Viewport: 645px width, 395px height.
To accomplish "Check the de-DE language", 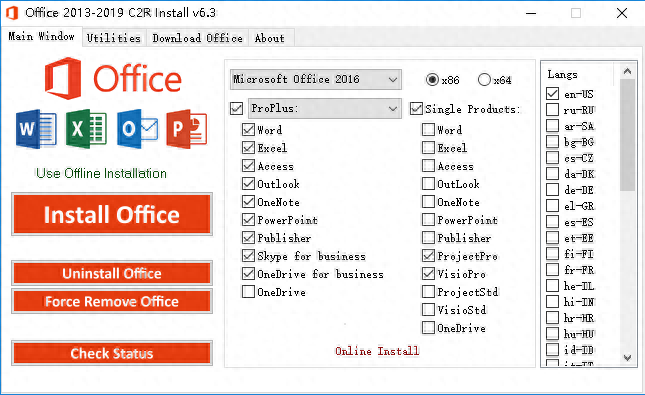I will [x=552, y=190].
